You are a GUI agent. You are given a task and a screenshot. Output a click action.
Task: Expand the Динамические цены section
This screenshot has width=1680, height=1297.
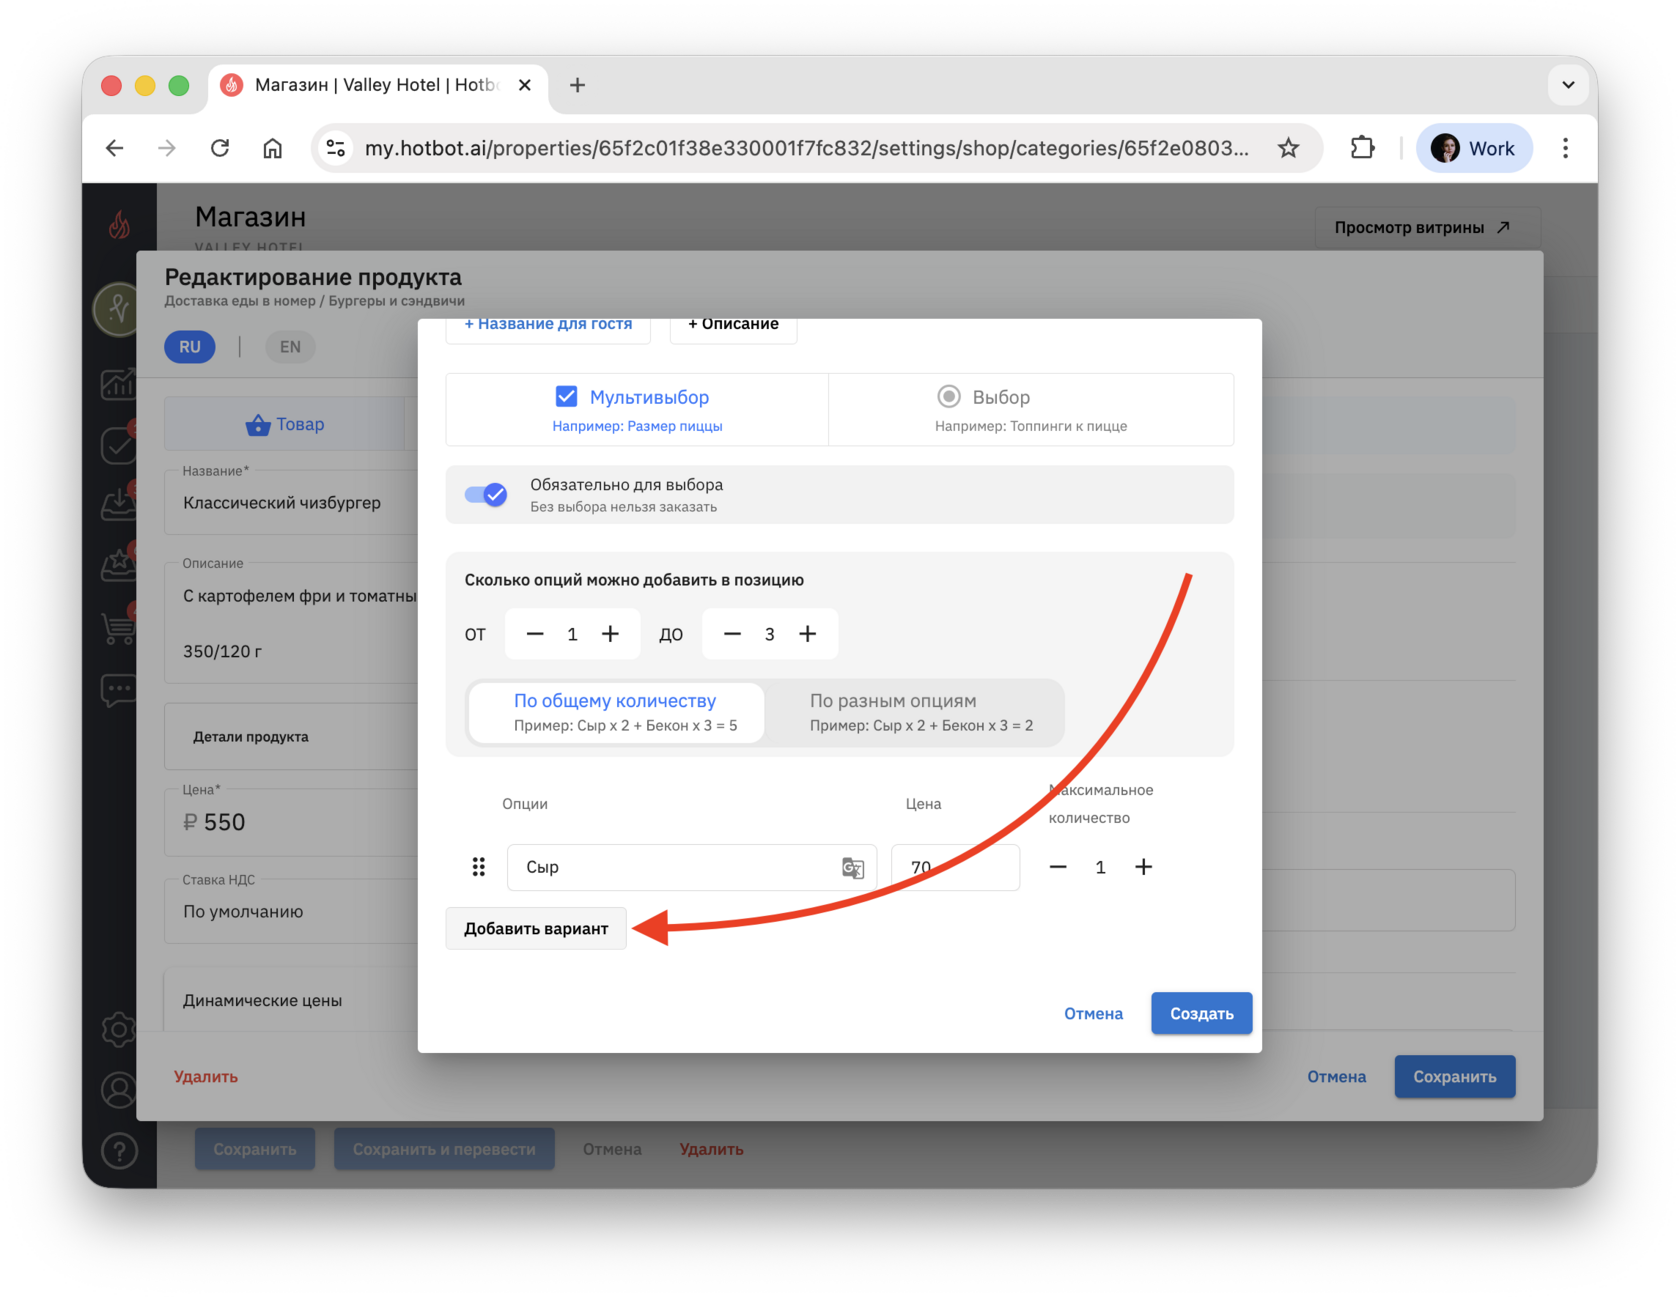(291, 1000)
